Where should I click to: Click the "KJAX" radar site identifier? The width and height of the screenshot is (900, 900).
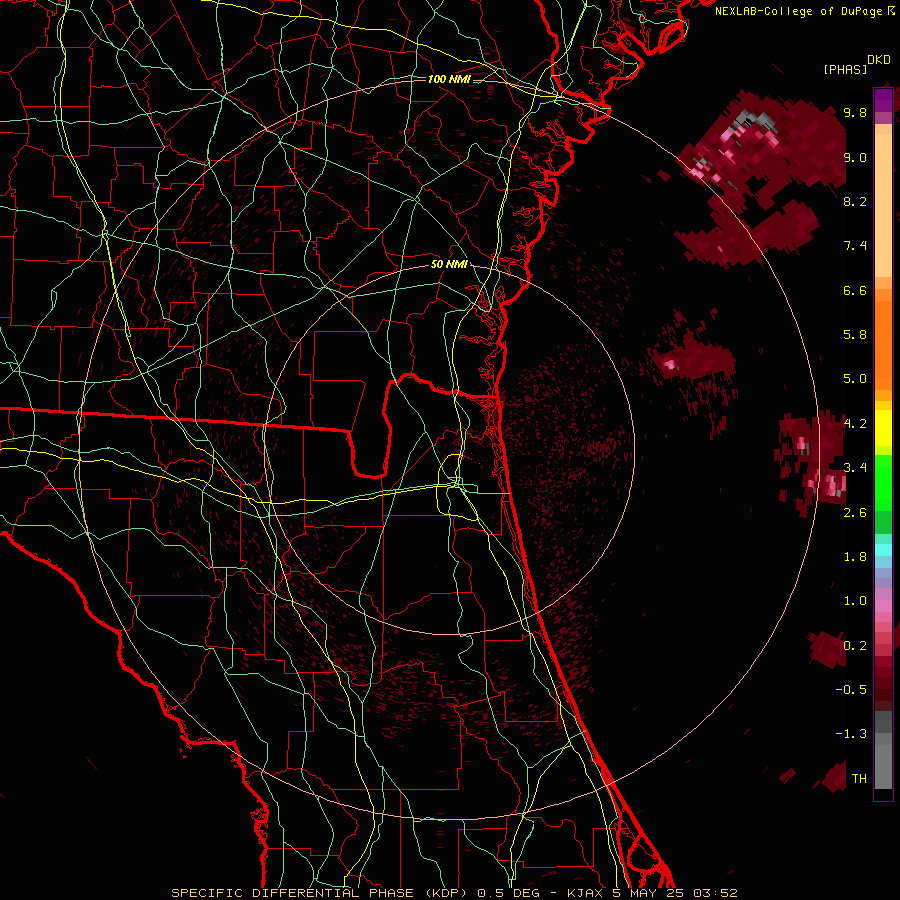[585, 893]
